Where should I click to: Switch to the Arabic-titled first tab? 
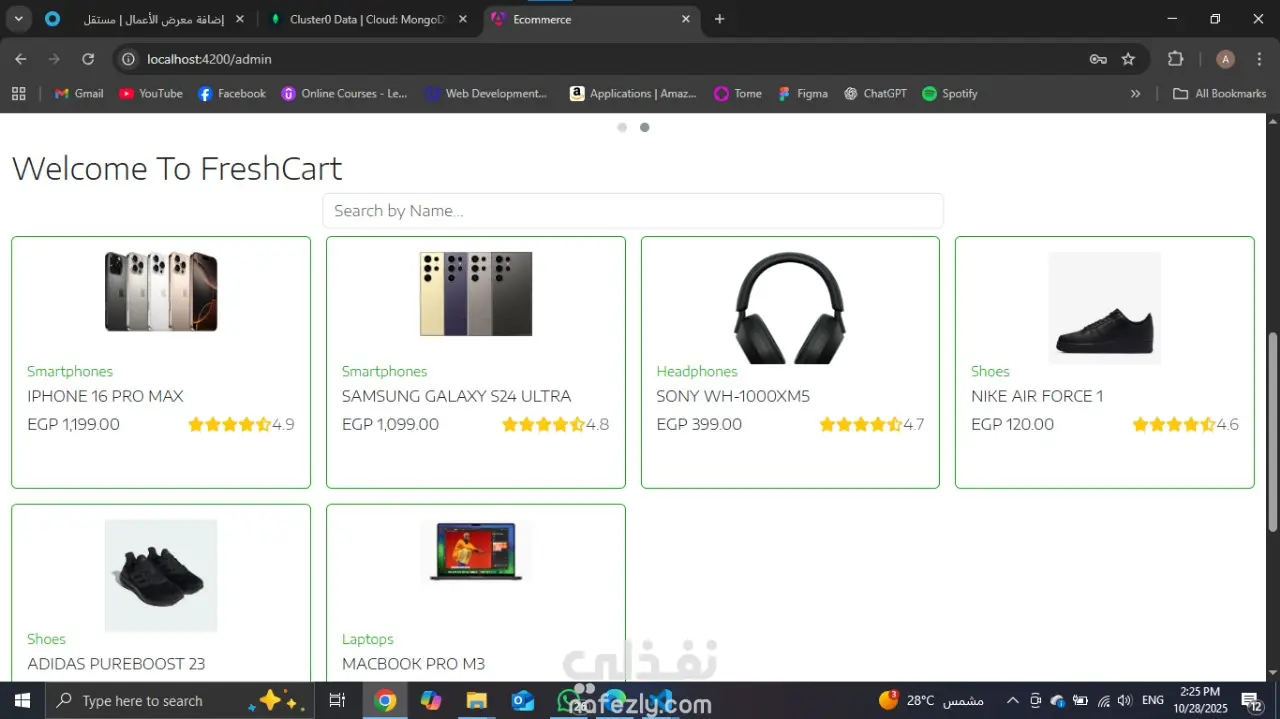pos(146,19)
